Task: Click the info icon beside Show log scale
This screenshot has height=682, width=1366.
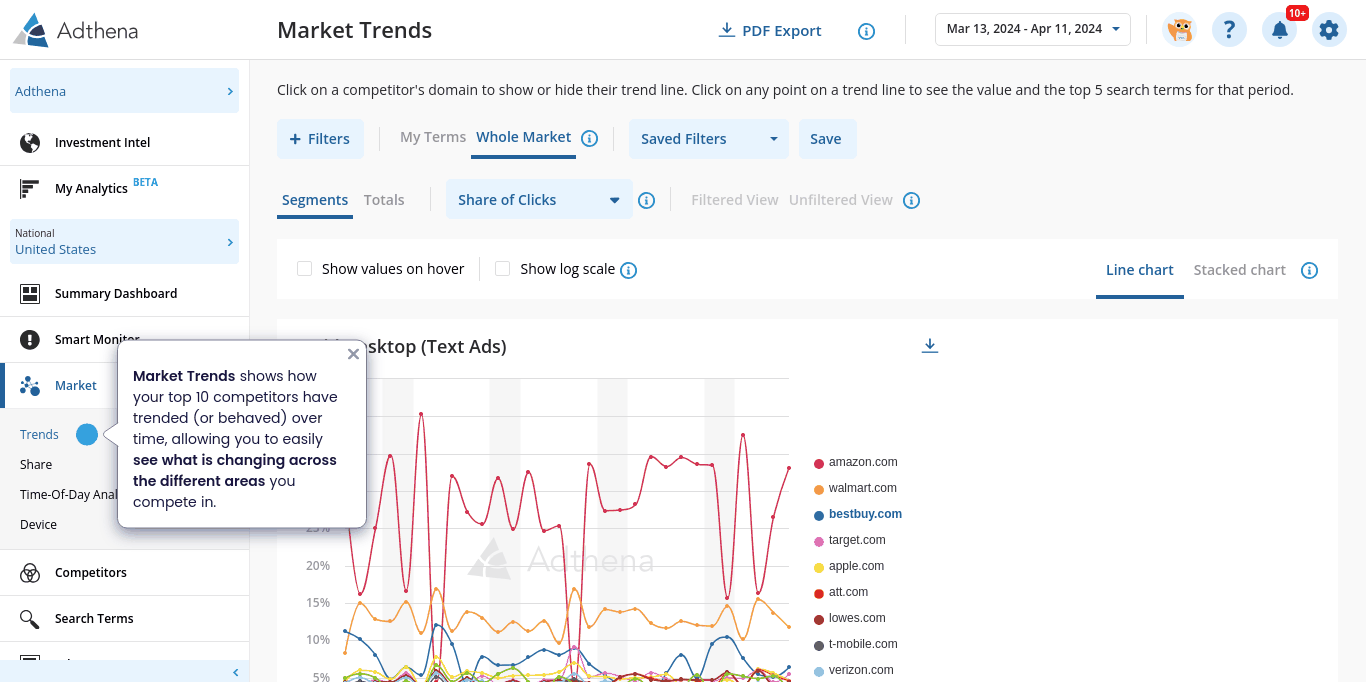Action: pos(628,270)
